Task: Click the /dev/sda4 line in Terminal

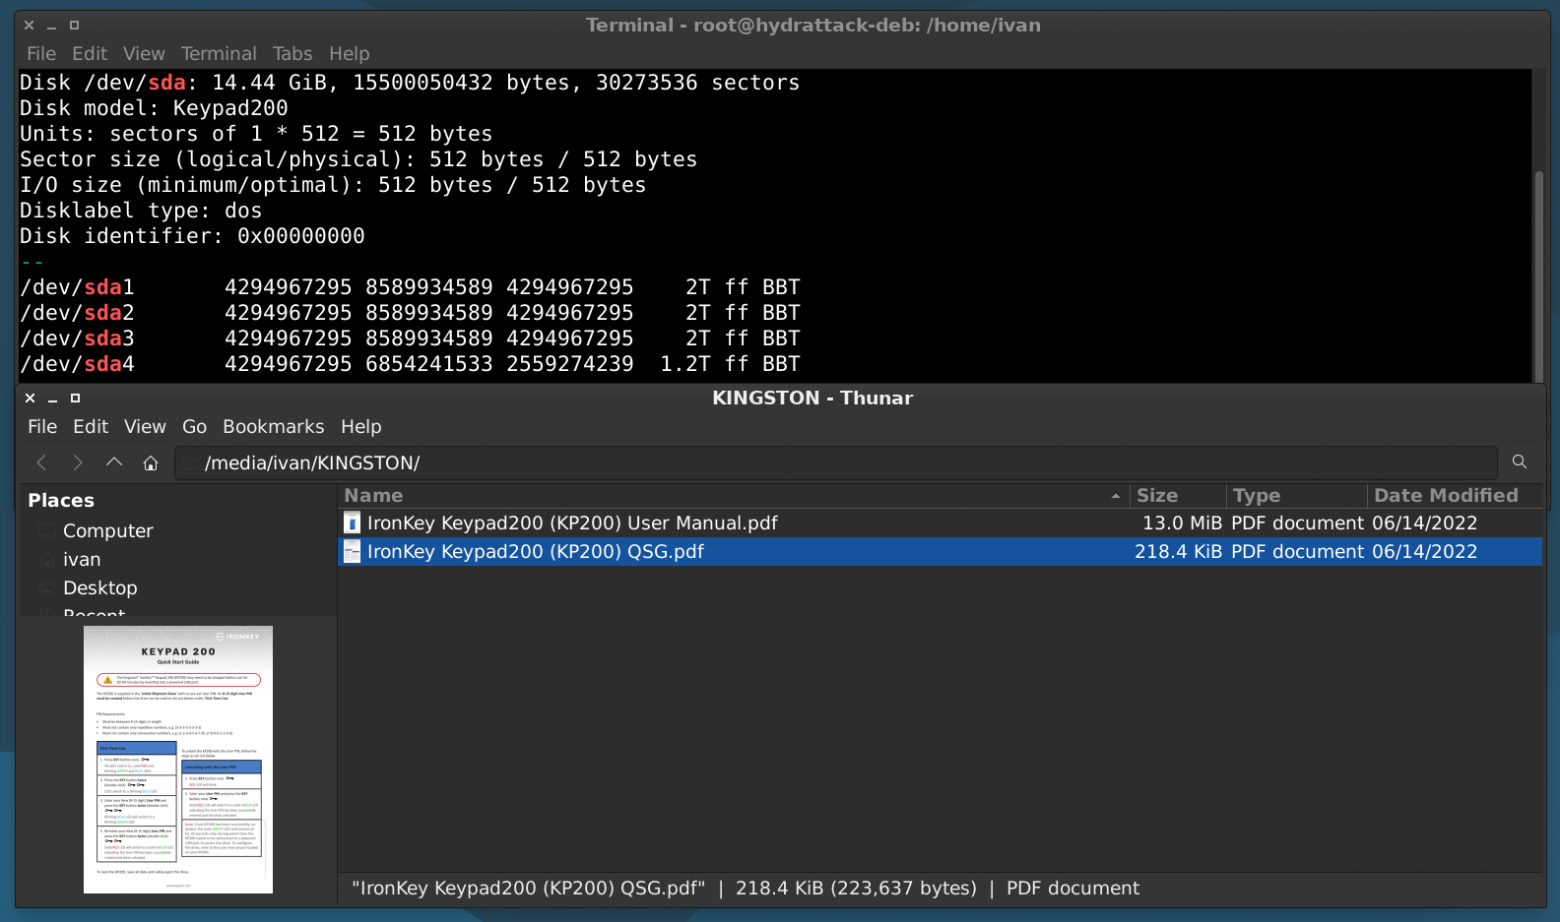Action: click(x=410, y=364)
